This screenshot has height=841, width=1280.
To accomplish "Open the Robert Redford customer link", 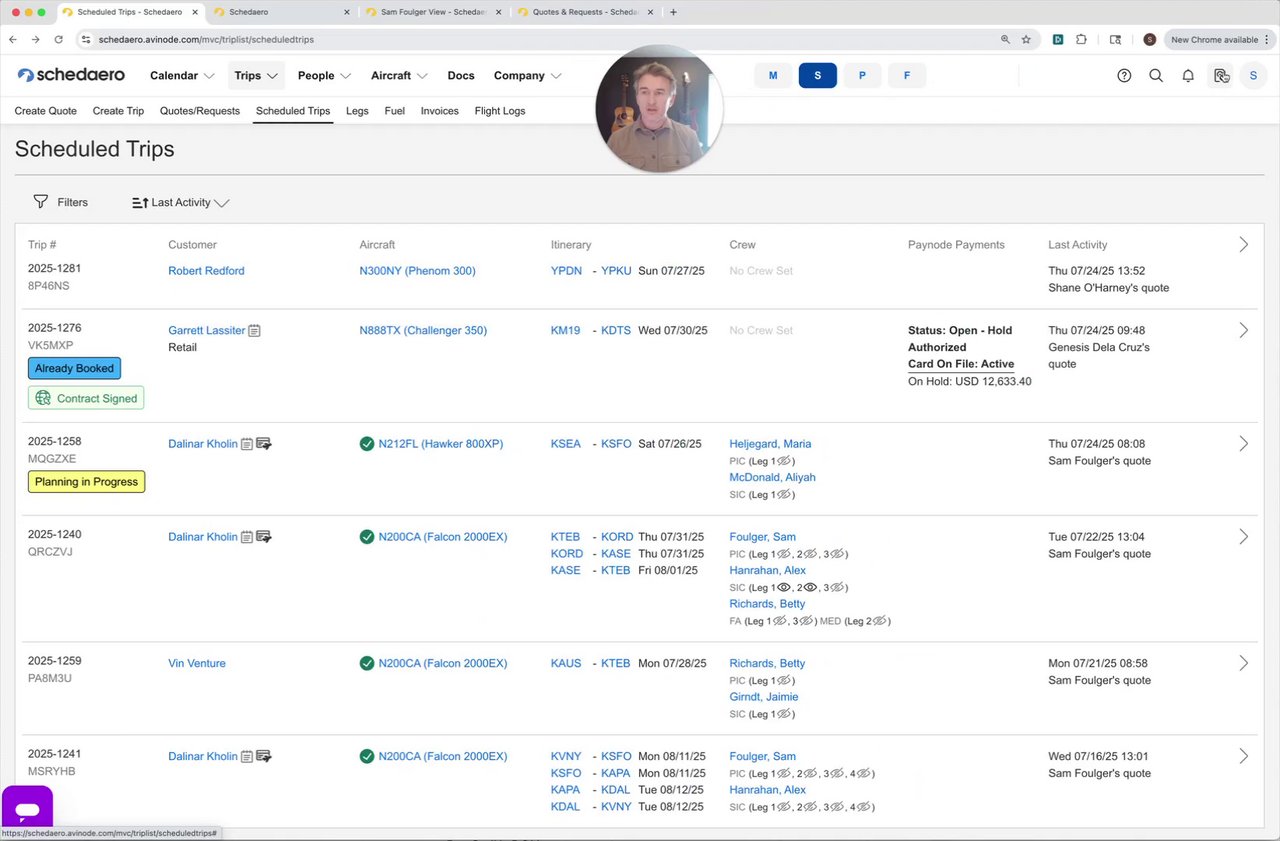I will click(206, 271).
